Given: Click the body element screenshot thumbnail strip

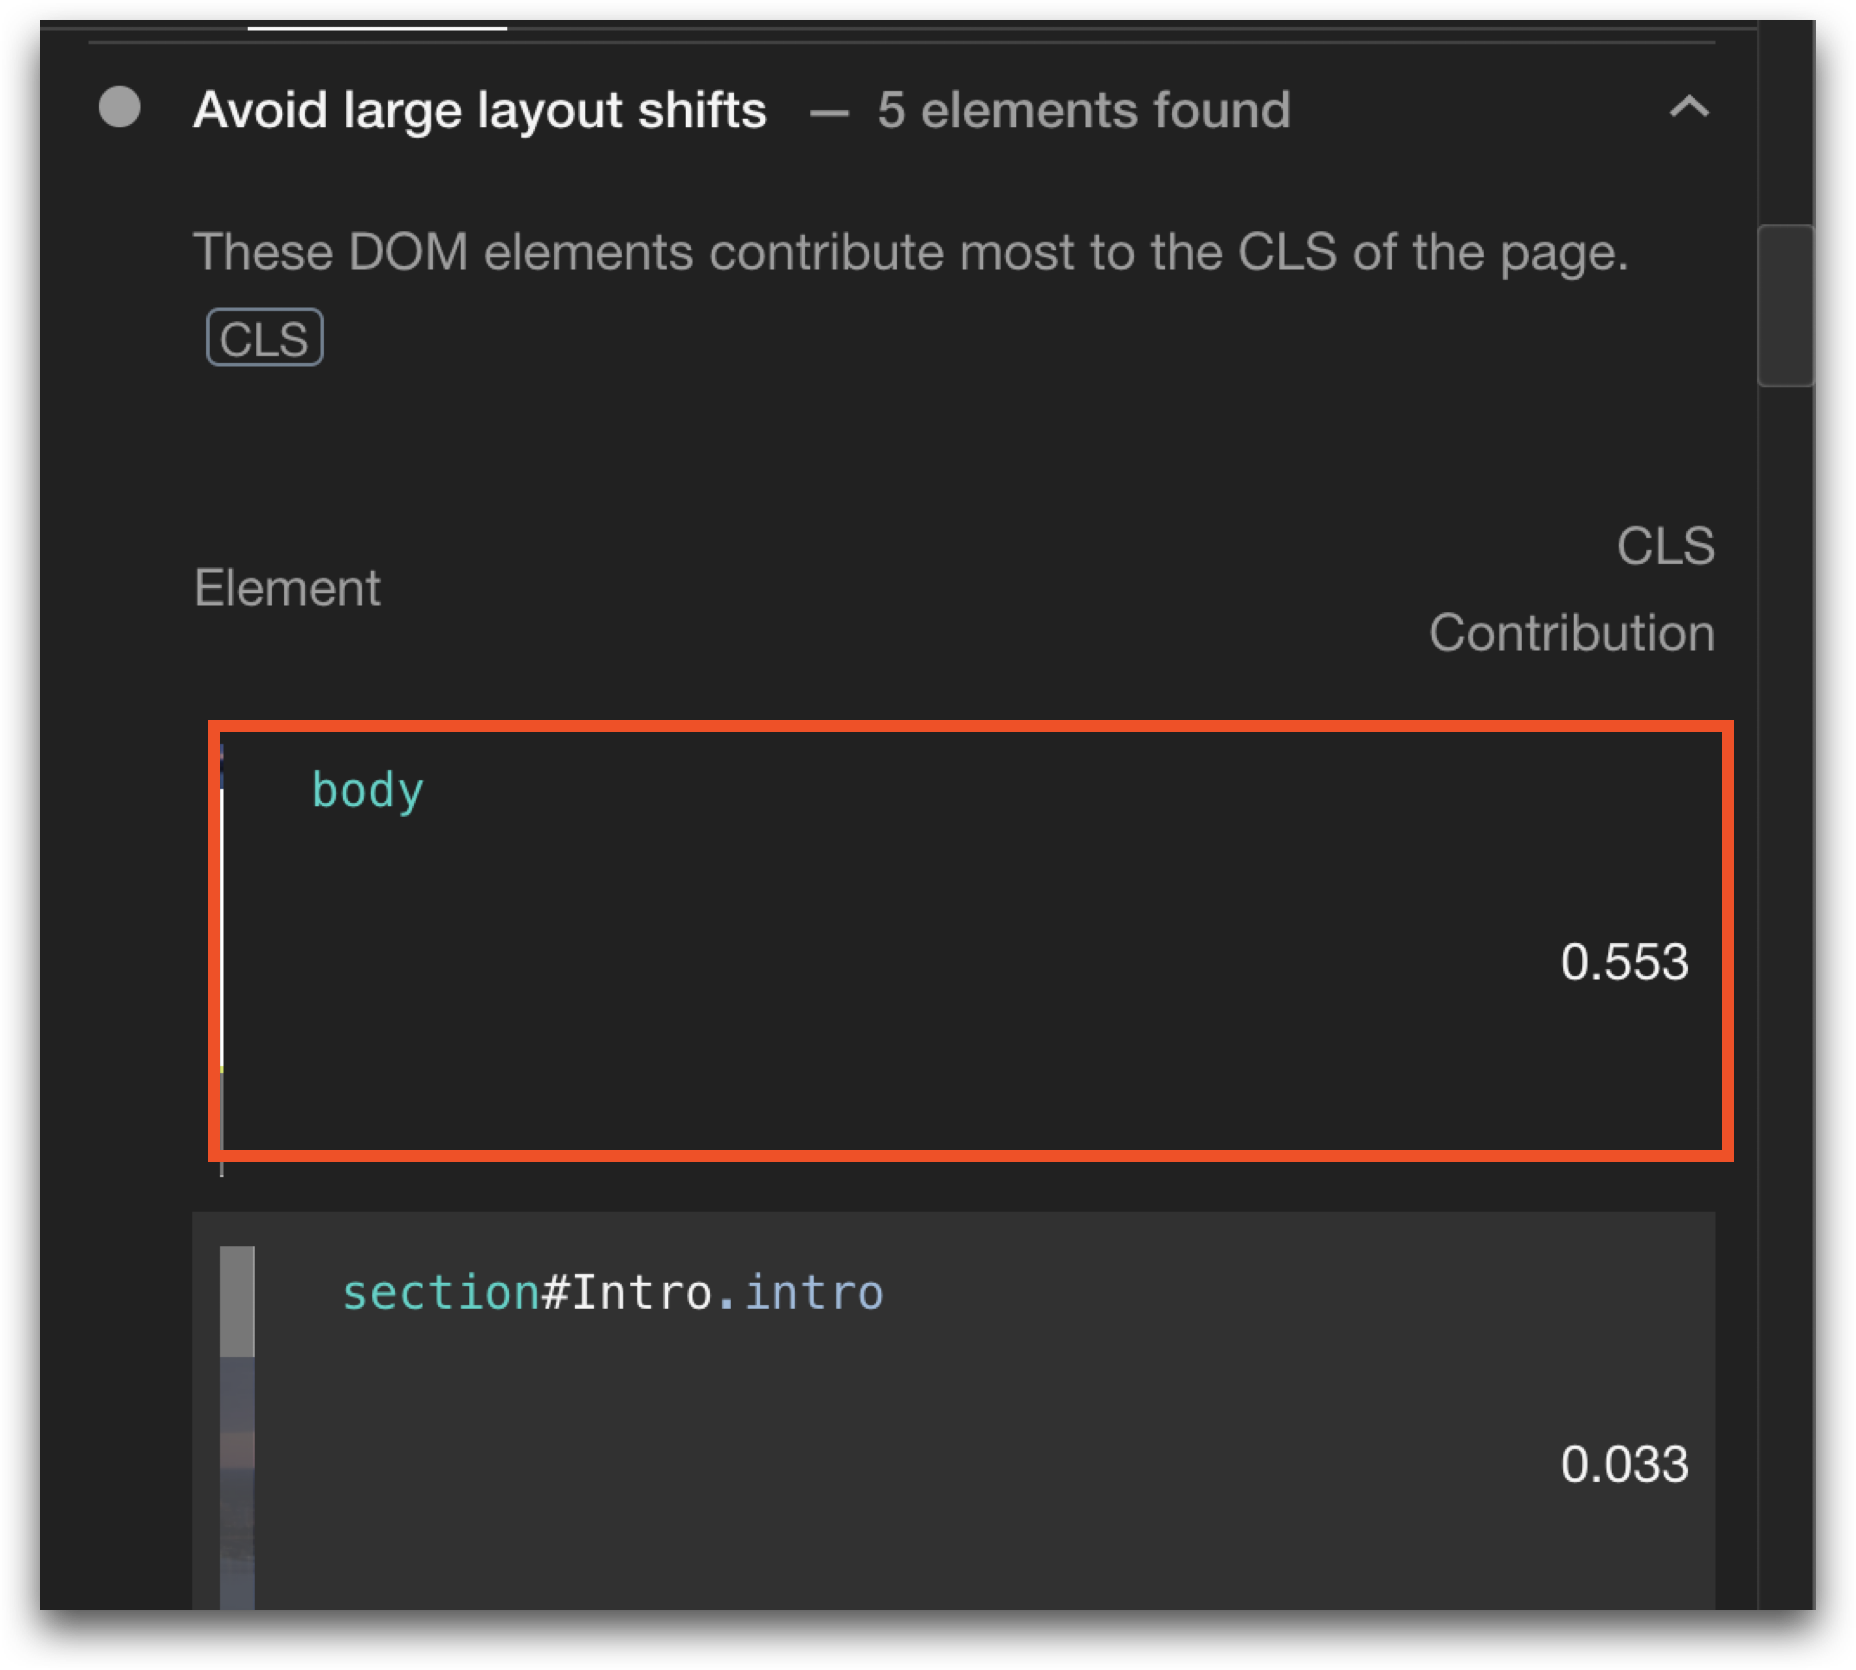Looking at the screenshot, I should pyautogui.click(x=222, y=940).
